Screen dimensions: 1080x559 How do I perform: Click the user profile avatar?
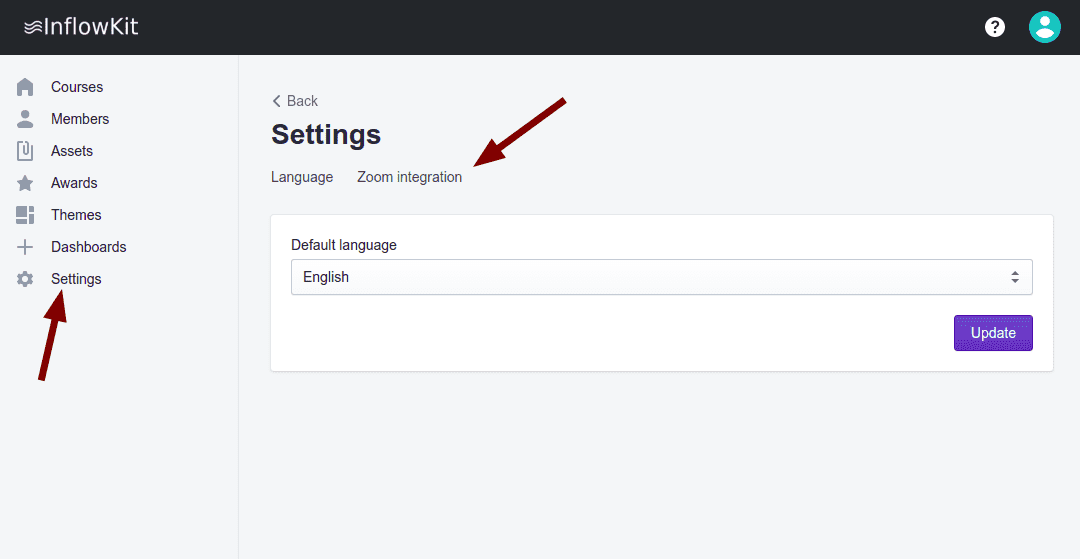[x=1044, y=27]
